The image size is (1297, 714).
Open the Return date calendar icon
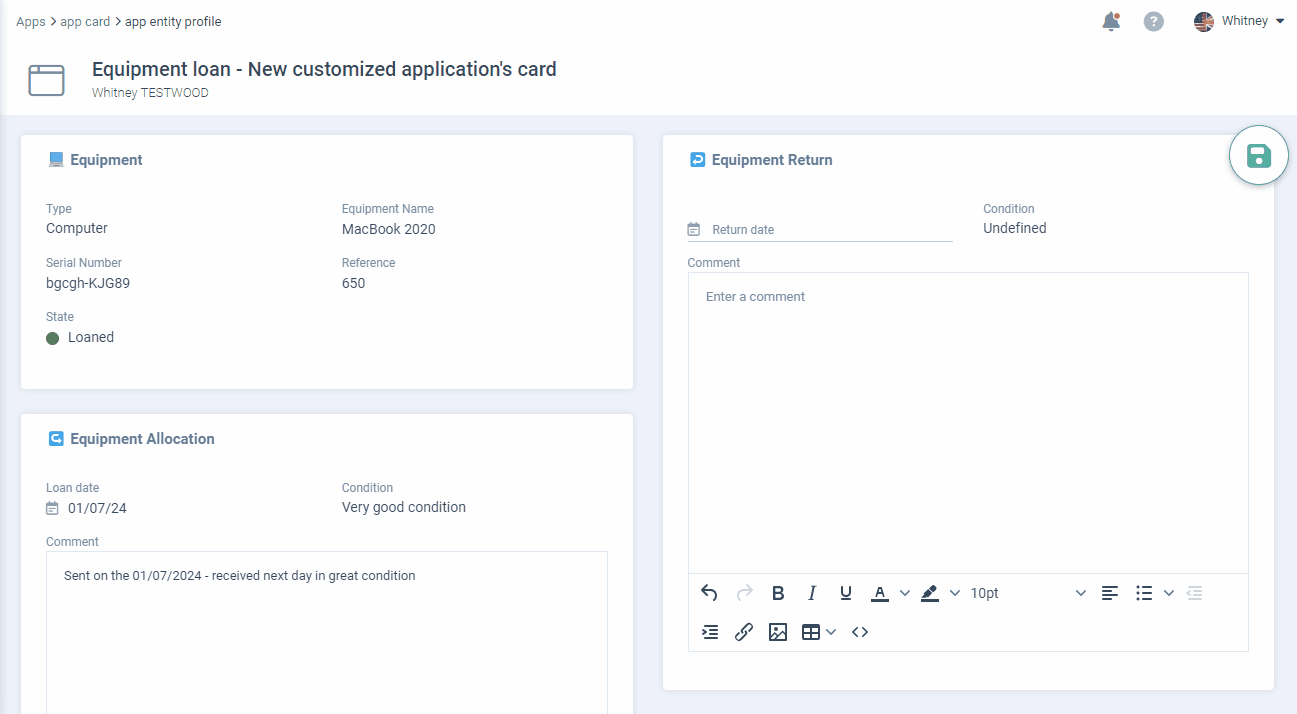pyautogui.click(x=694, y=230)
